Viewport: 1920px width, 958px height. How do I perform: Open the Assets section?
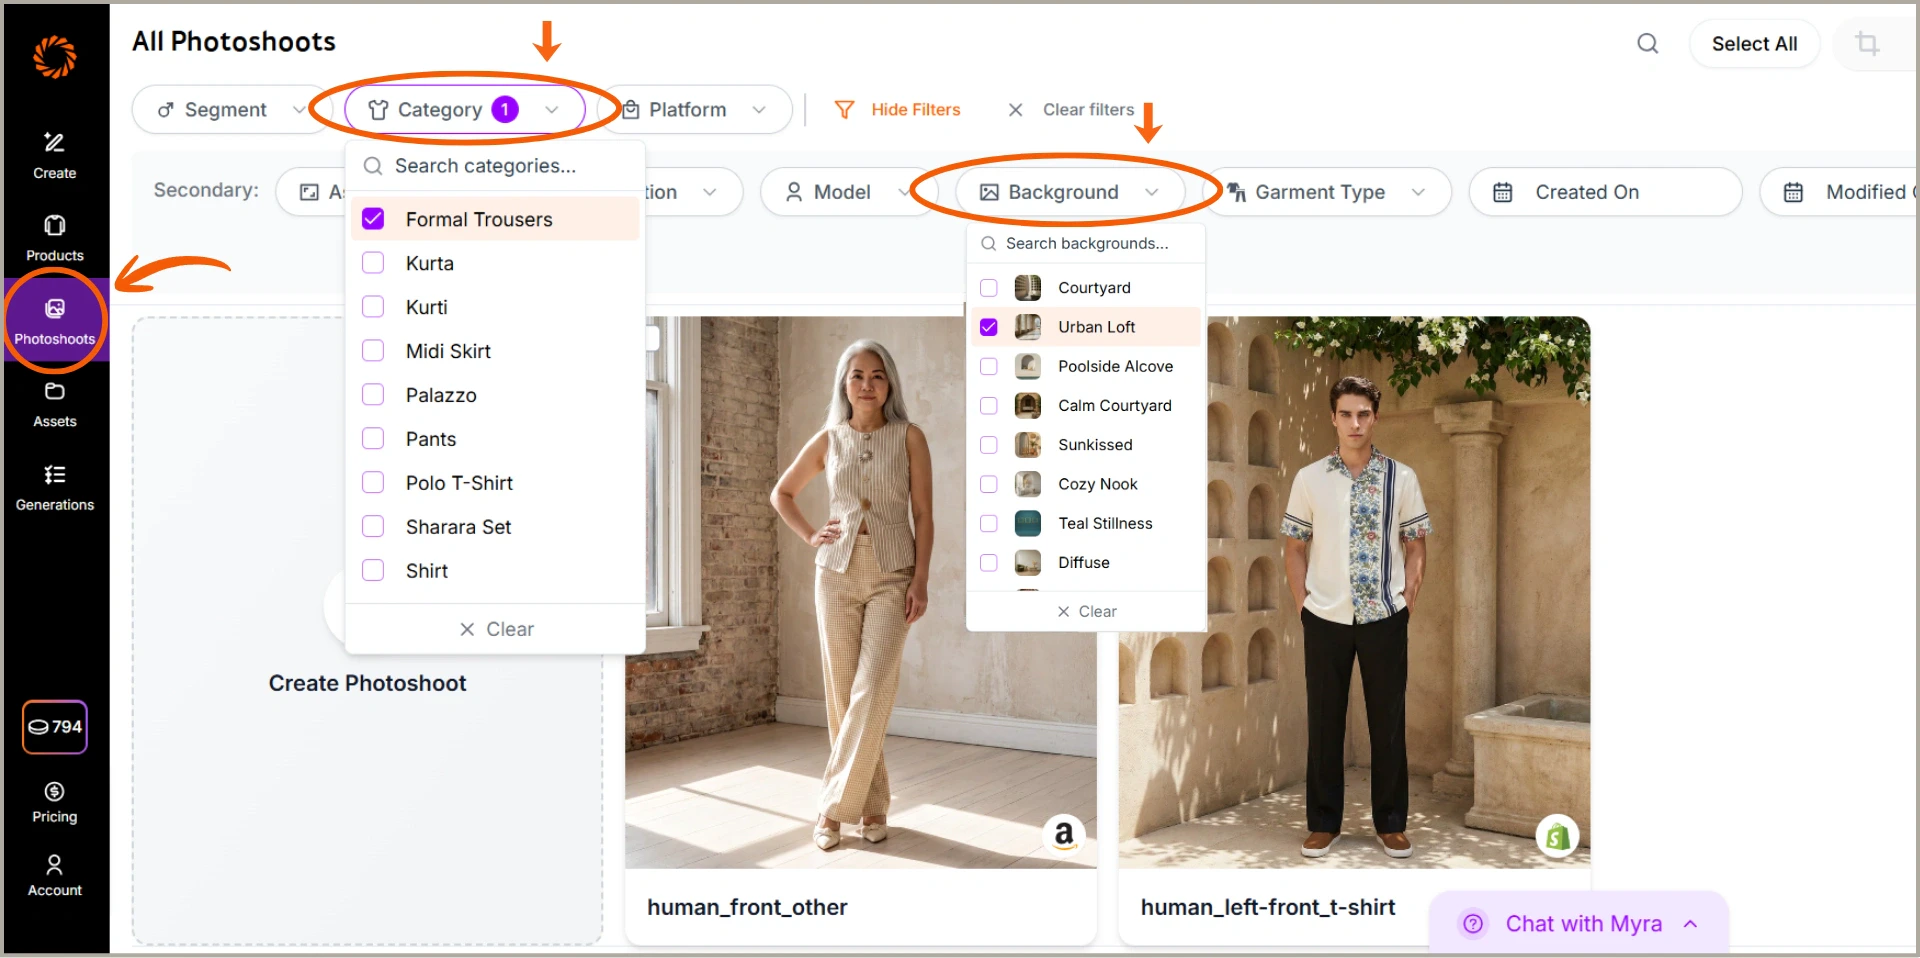click(x=55, y=403)
